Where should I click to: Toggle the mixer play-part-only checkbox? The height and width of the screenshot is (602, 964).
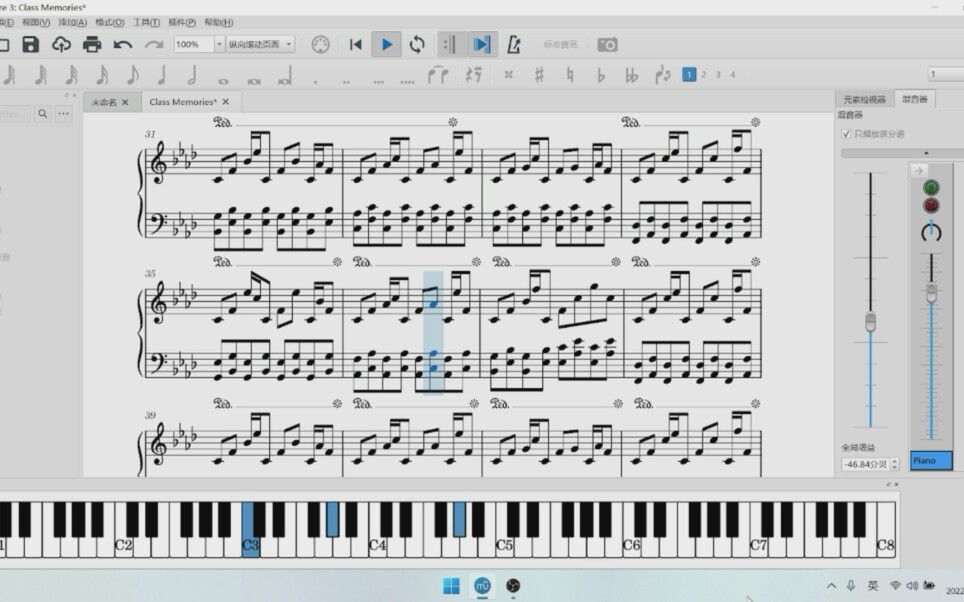[846, 133]
